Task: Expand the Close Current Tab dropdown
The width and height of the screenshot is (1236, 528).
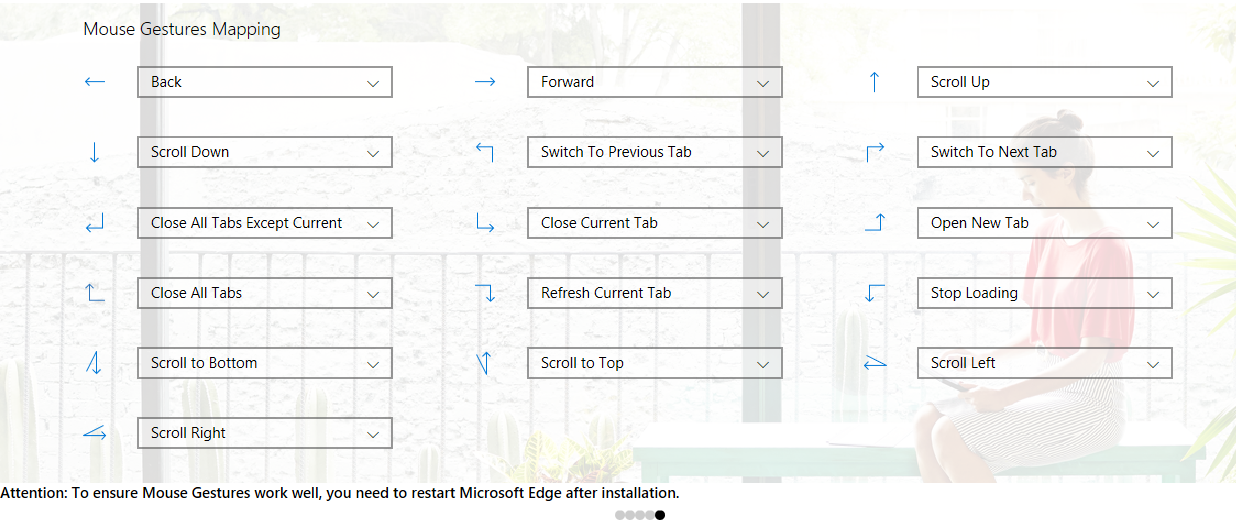Action: (x=654, y=223)
